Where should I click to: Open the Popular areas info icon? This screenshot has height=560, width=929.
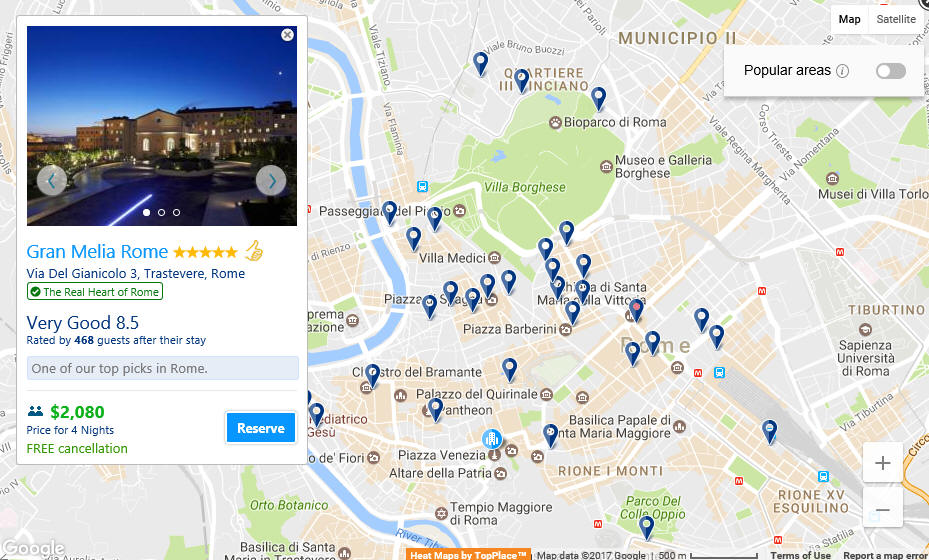pos(842,71)
